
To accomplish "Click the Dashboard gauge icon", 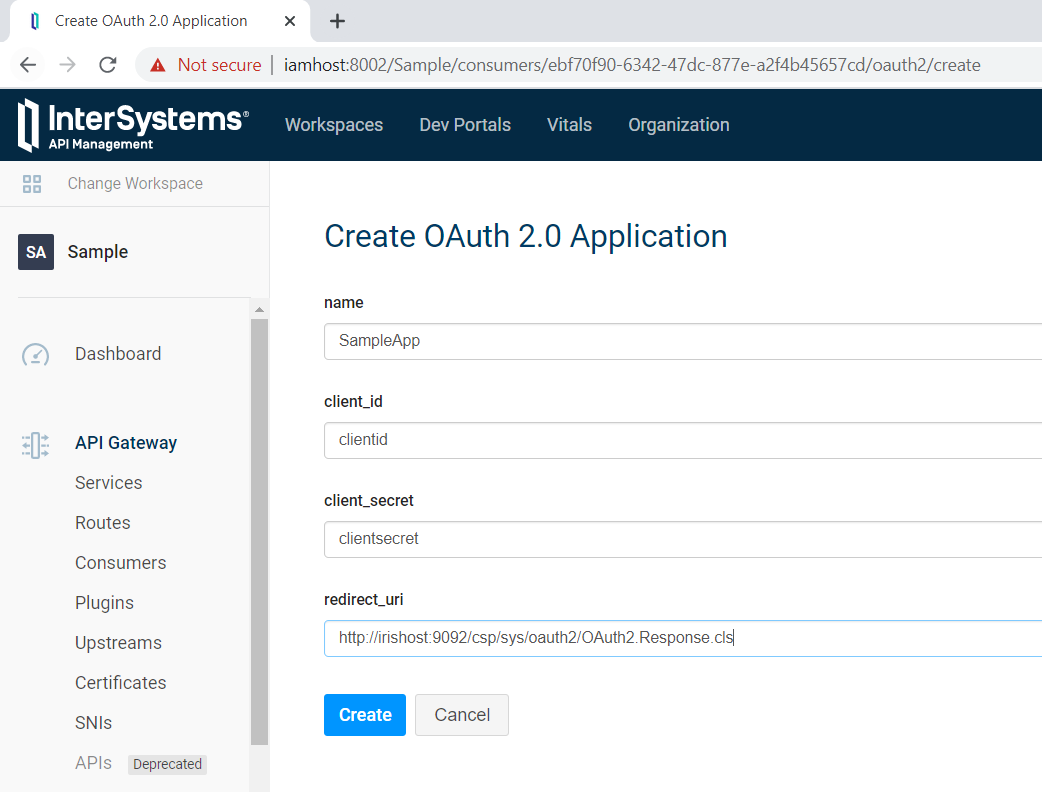I will pos(36,354).
